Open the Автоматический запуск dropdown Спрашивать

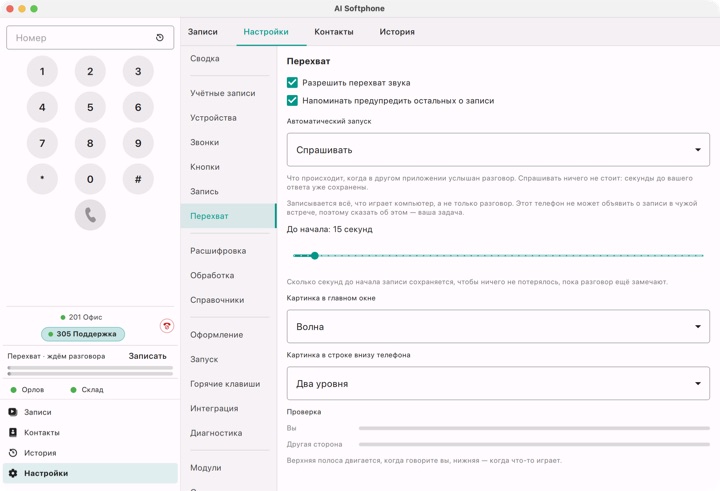click(x=498, y=150)
